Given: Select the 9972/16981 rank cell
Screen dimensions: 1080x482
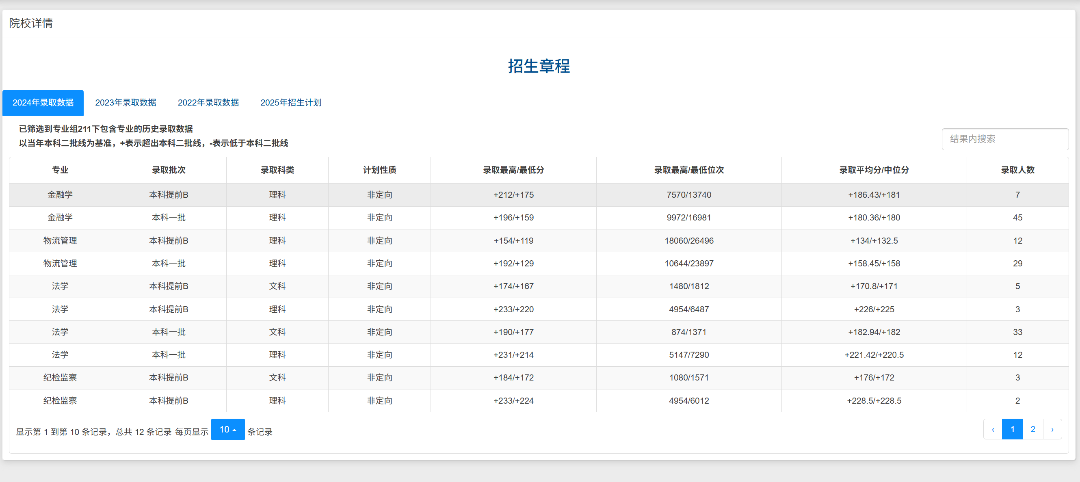Looking at the screenshot, I should tap(689, 218).
